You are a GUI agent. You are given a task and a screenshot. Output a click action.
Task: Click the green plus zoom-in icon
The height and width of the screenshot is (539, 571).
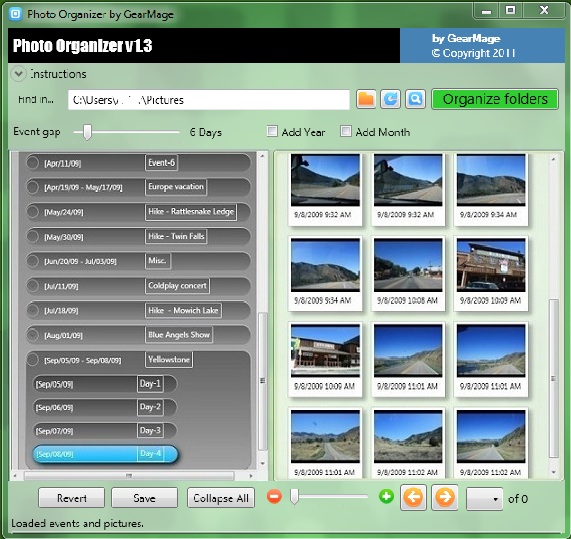pyautogui.click(x=386, y=496)
